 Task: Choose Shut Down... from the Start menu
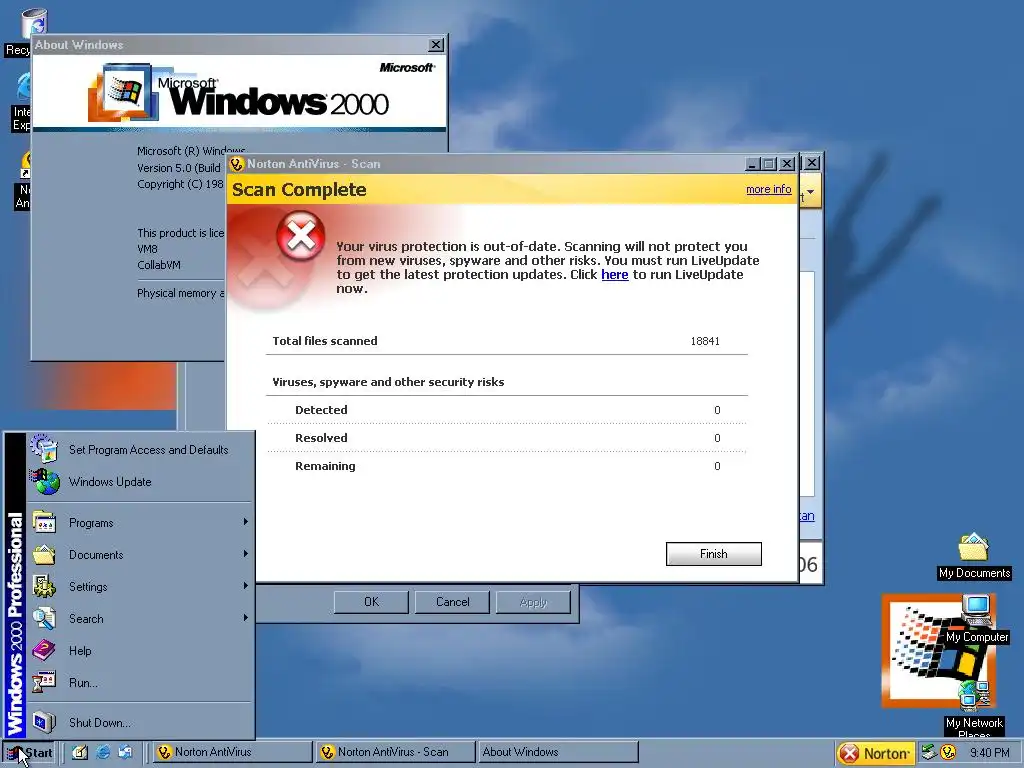coord(140,722)
